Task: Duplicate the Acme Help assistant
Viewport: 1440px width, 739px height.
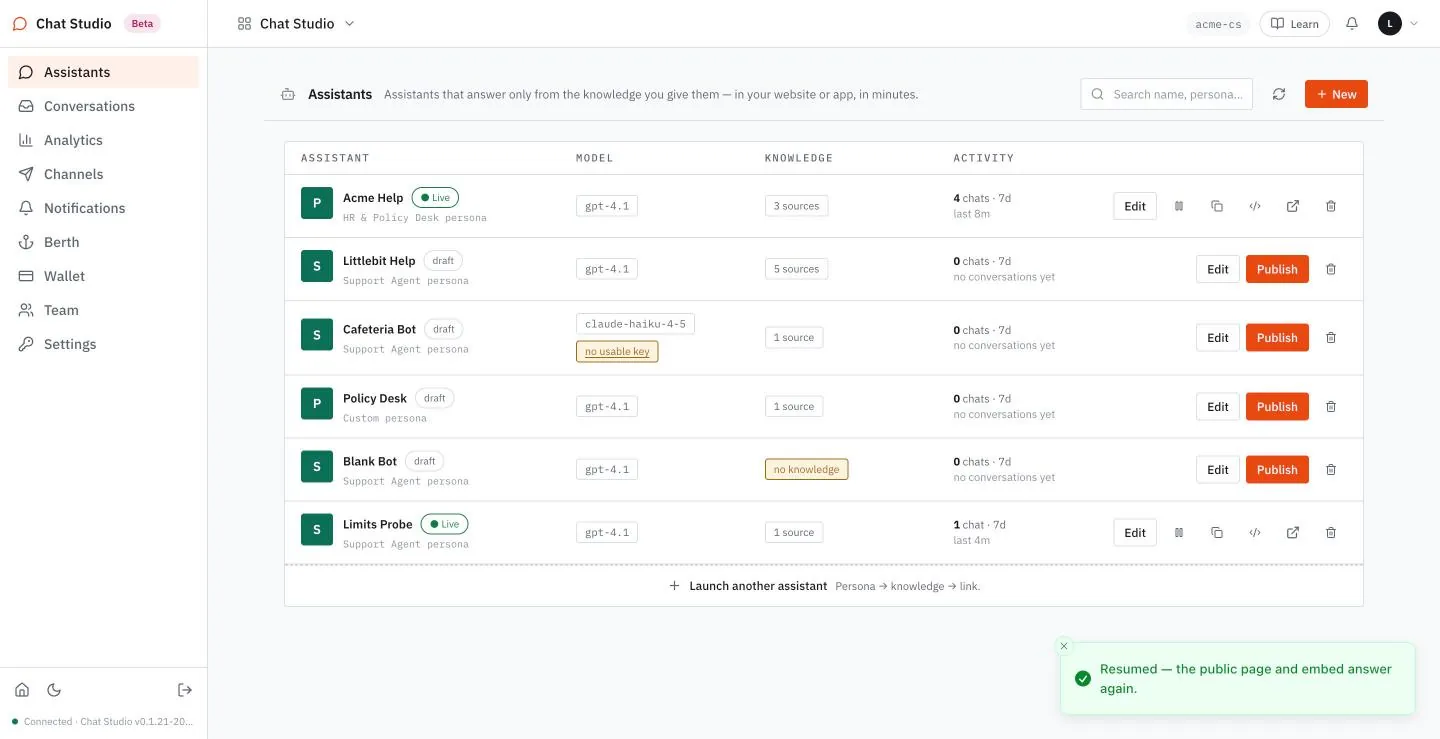Action: pos(1217,206)
